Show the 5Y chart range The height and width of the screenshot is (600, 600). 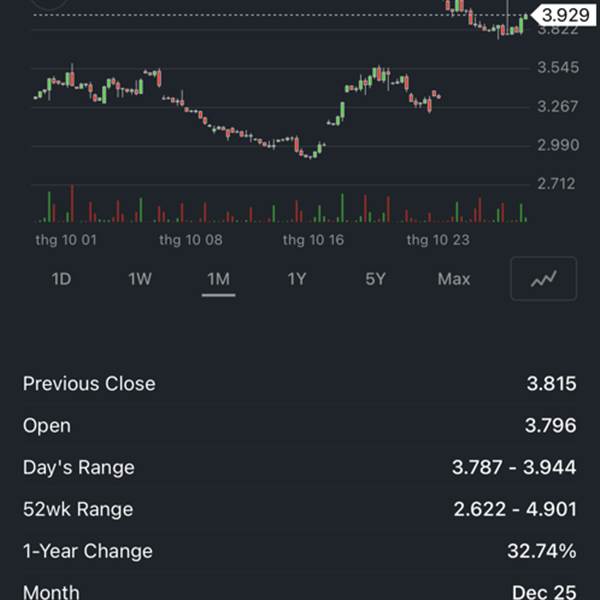(375, 279)
